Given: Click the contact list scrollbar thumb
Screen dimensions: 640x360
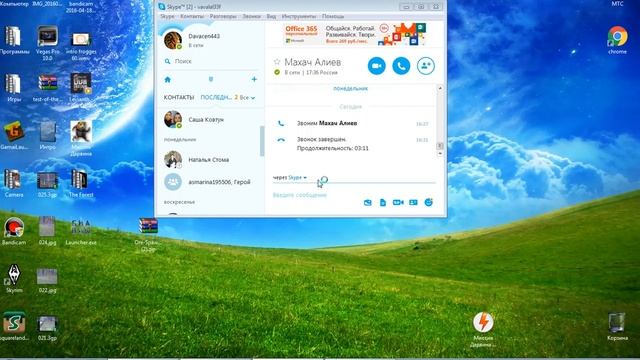Looking at the screenshot, I should coord(262,141).
